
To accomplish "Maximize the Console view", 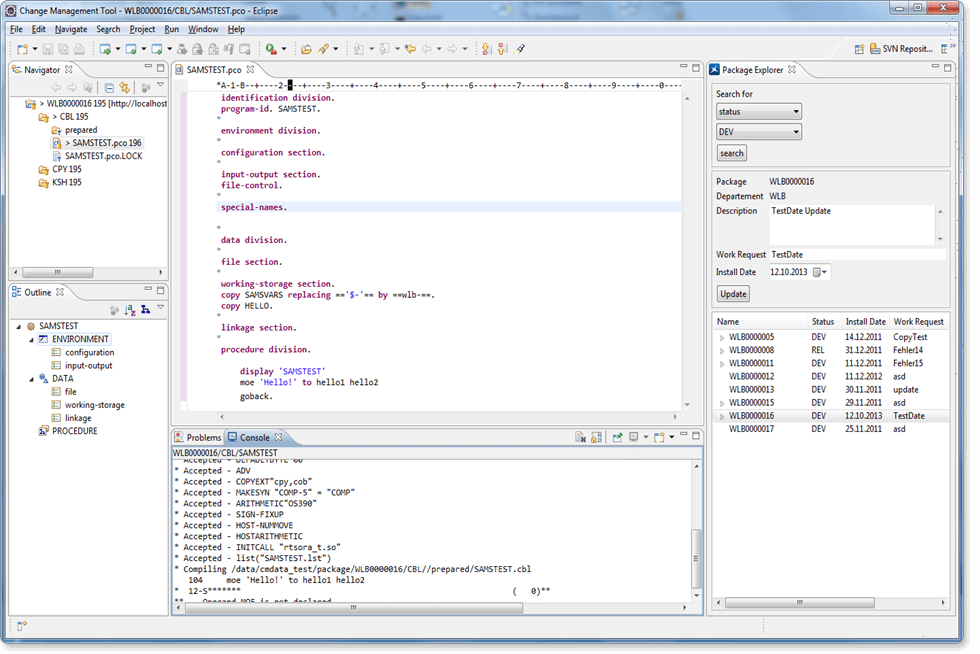I will click(x=695, y=436).
